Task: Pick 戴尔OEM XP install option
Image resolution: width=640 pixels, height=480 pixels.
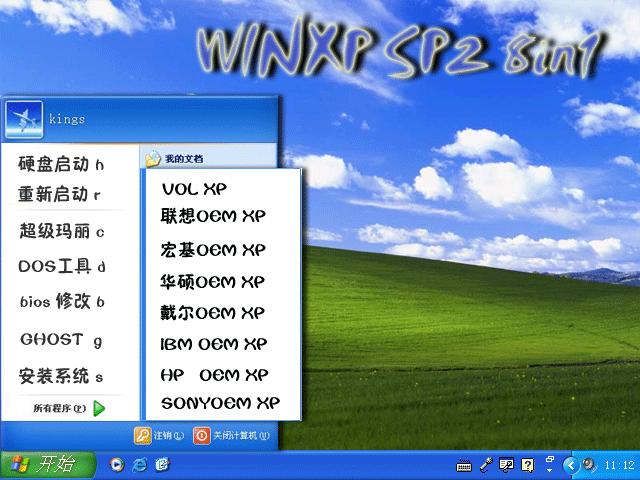Action: [x=212, y=313]
